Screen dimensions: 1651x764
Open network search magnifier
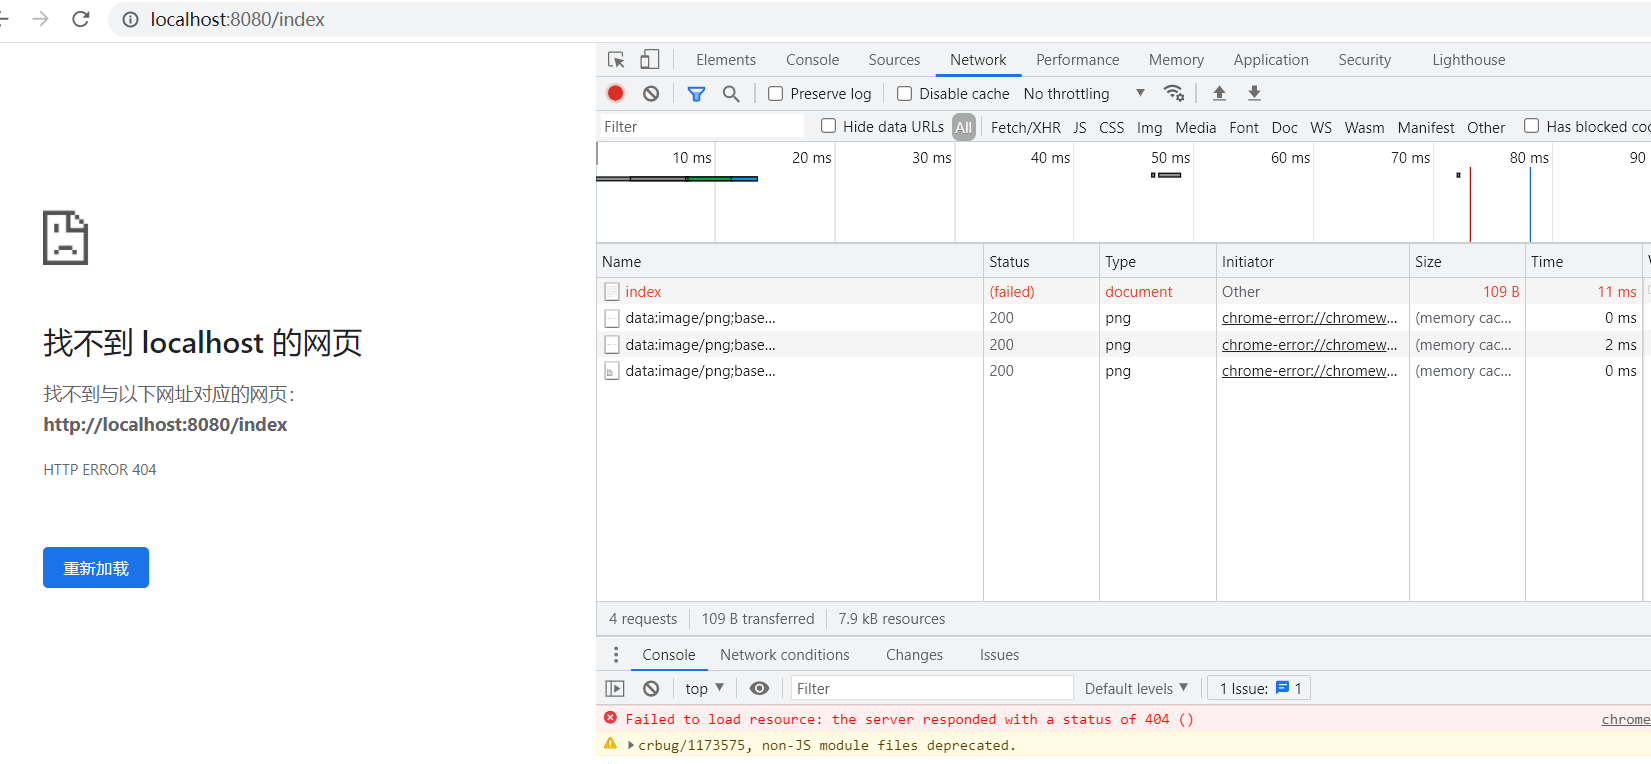(731, 93)
